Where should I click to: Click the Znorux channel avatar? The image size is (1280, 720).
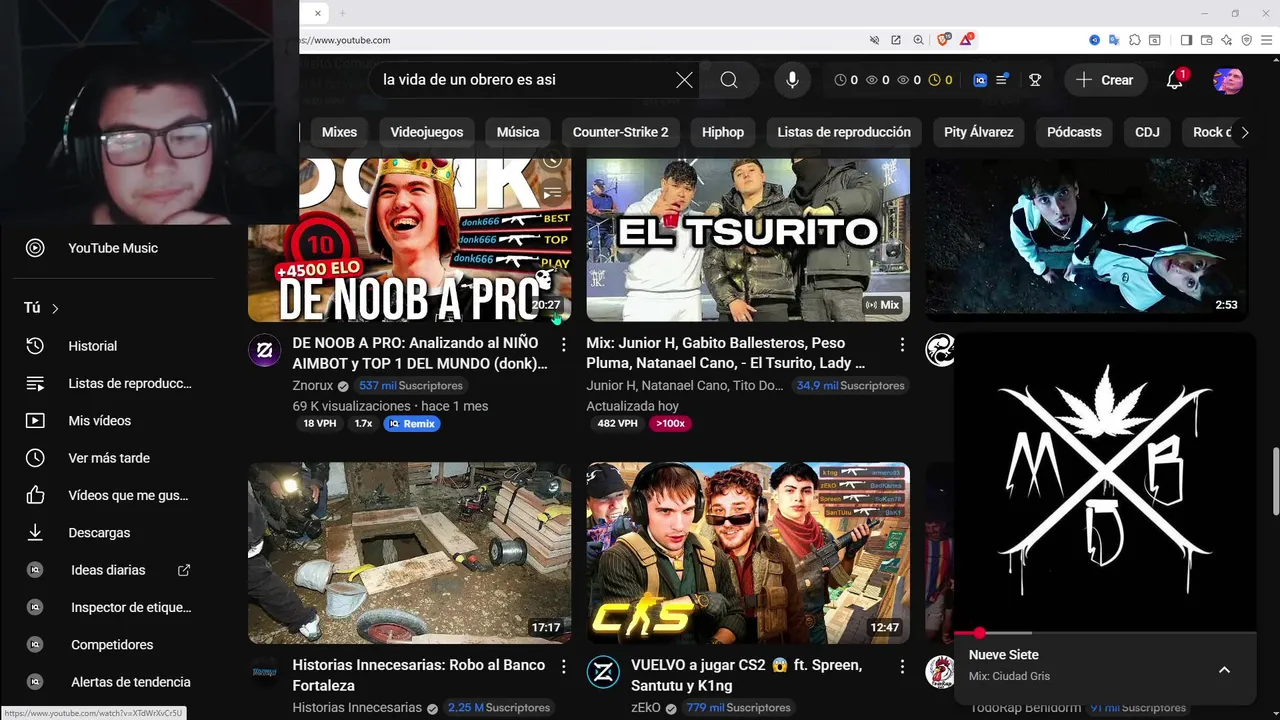(265, 351)
